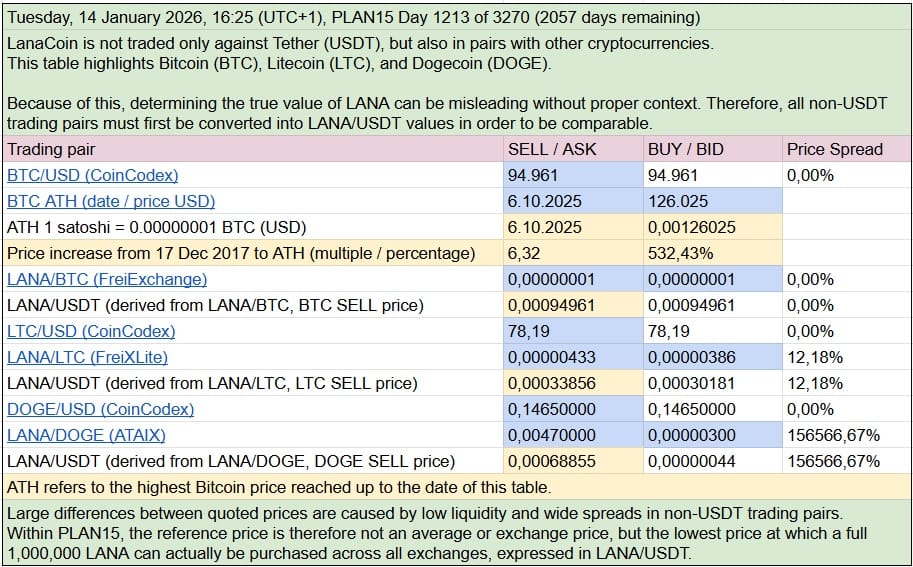Click the 0,00000433 LANA/LTC ask cell
This screenshot has width=913, height=567.
pos(551,357)
